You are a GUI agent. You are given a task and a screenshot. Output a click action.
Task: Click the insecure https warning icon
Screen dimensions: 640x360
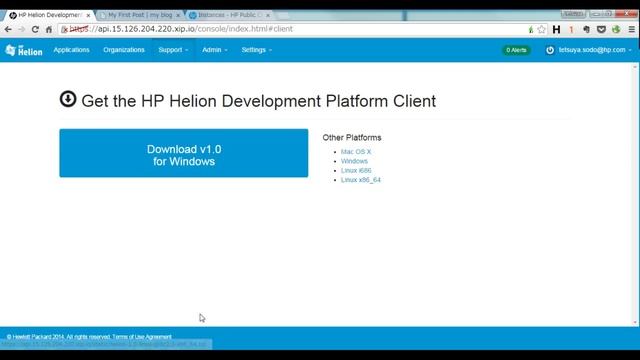[64, 29]
